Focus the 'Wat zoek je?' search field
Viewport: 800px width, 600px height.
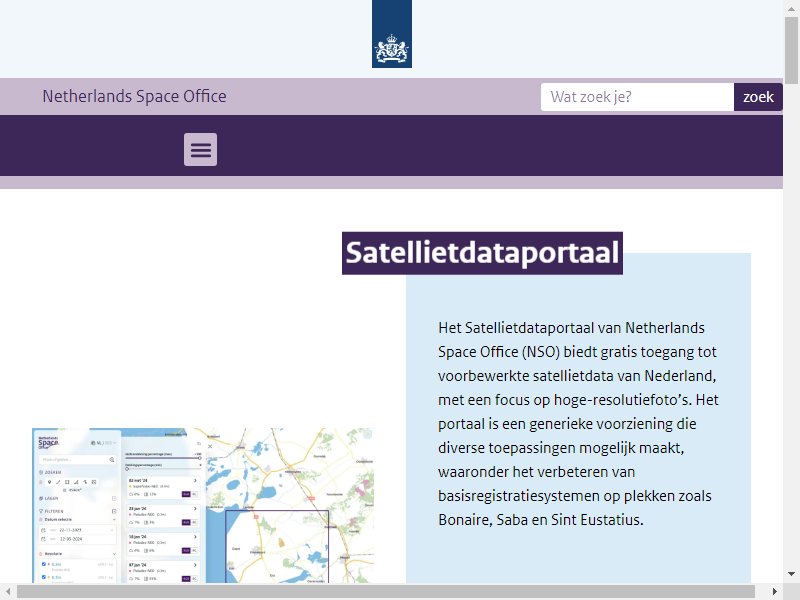click(637, 97)
